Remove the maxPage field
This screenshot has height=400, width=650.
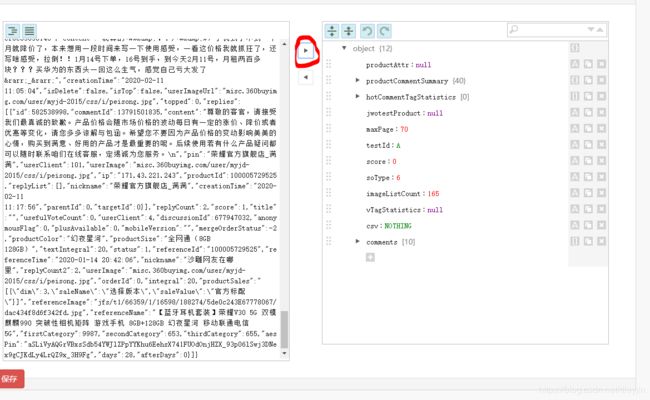click(601, 128)
